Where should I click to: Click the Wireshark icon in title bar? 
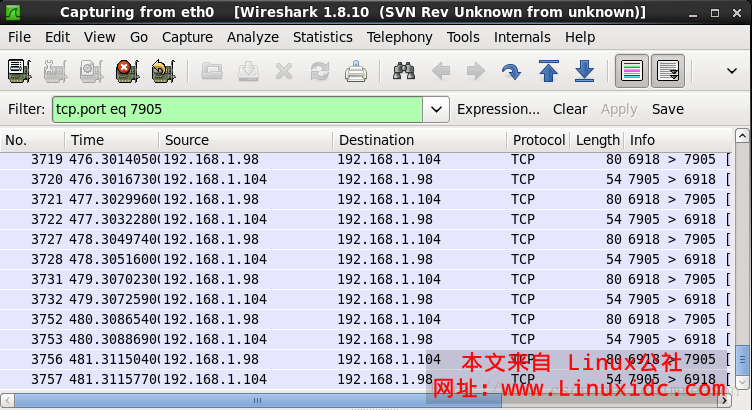pyautogui.click(x=12, y=12)
